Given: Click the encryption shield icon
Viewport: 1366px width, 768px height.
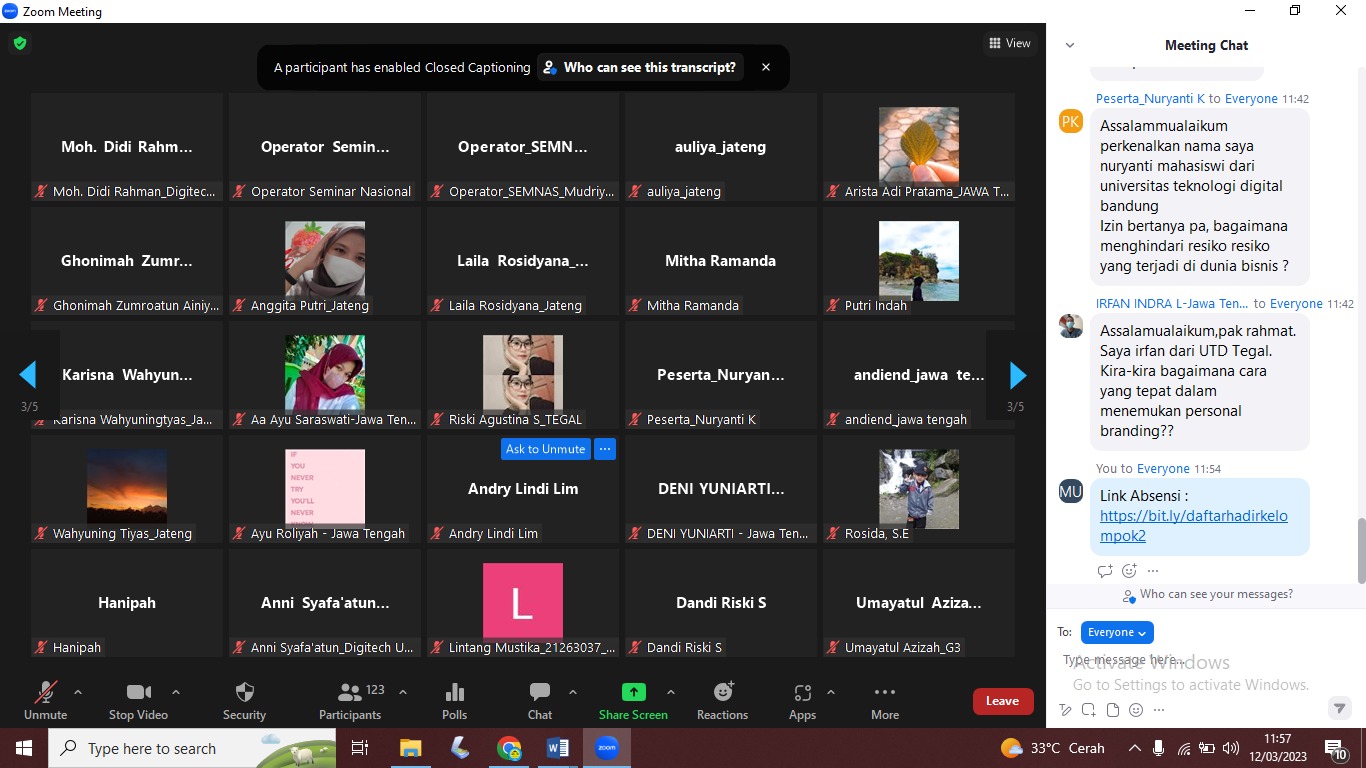Looking at the screenshot, I should (20, 43).
